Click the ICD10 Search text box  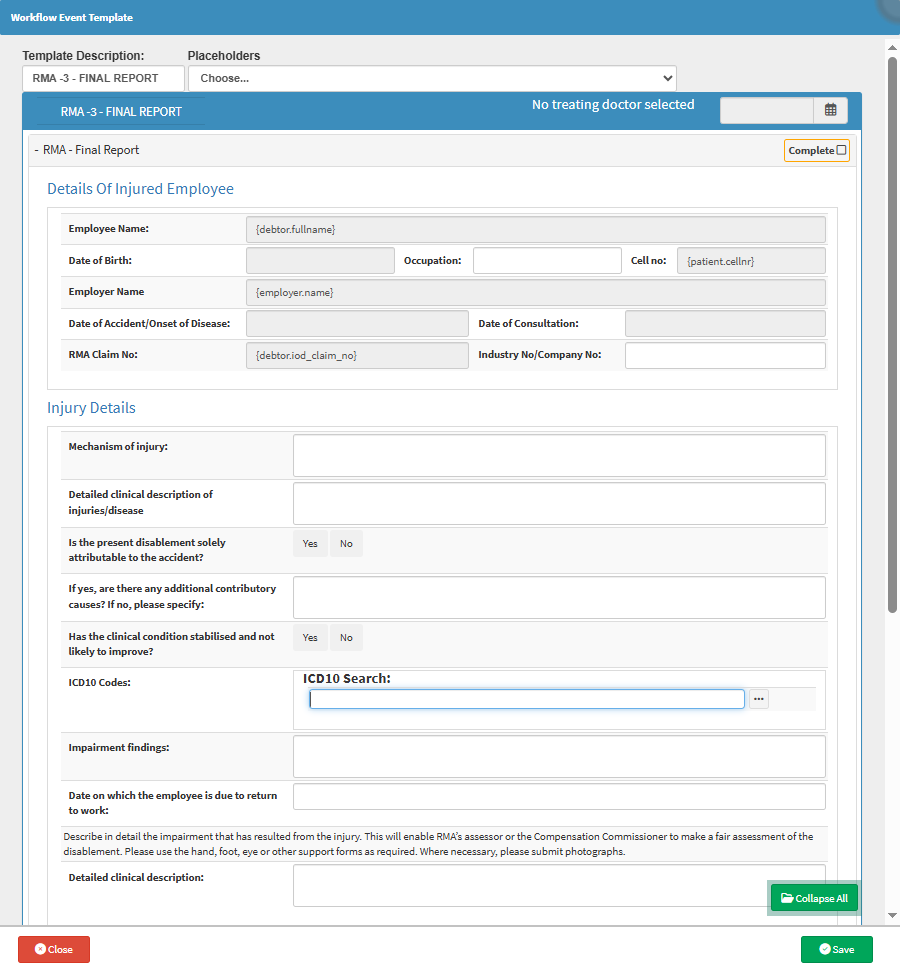click(527, 699)
